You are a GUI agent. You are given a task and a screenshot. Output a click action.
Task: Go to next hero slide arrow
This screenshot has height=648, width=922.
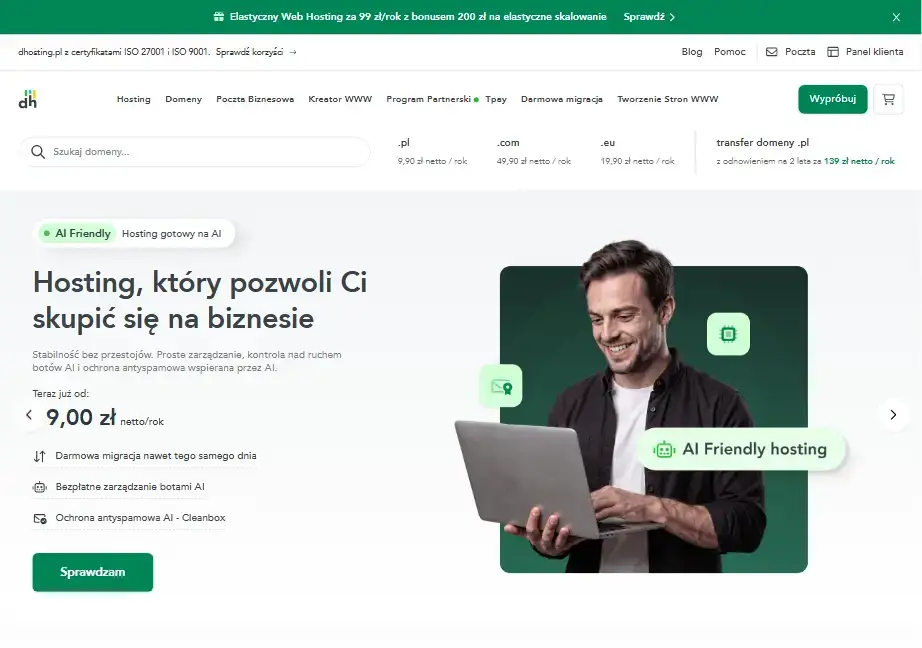[x=893, y=415]
